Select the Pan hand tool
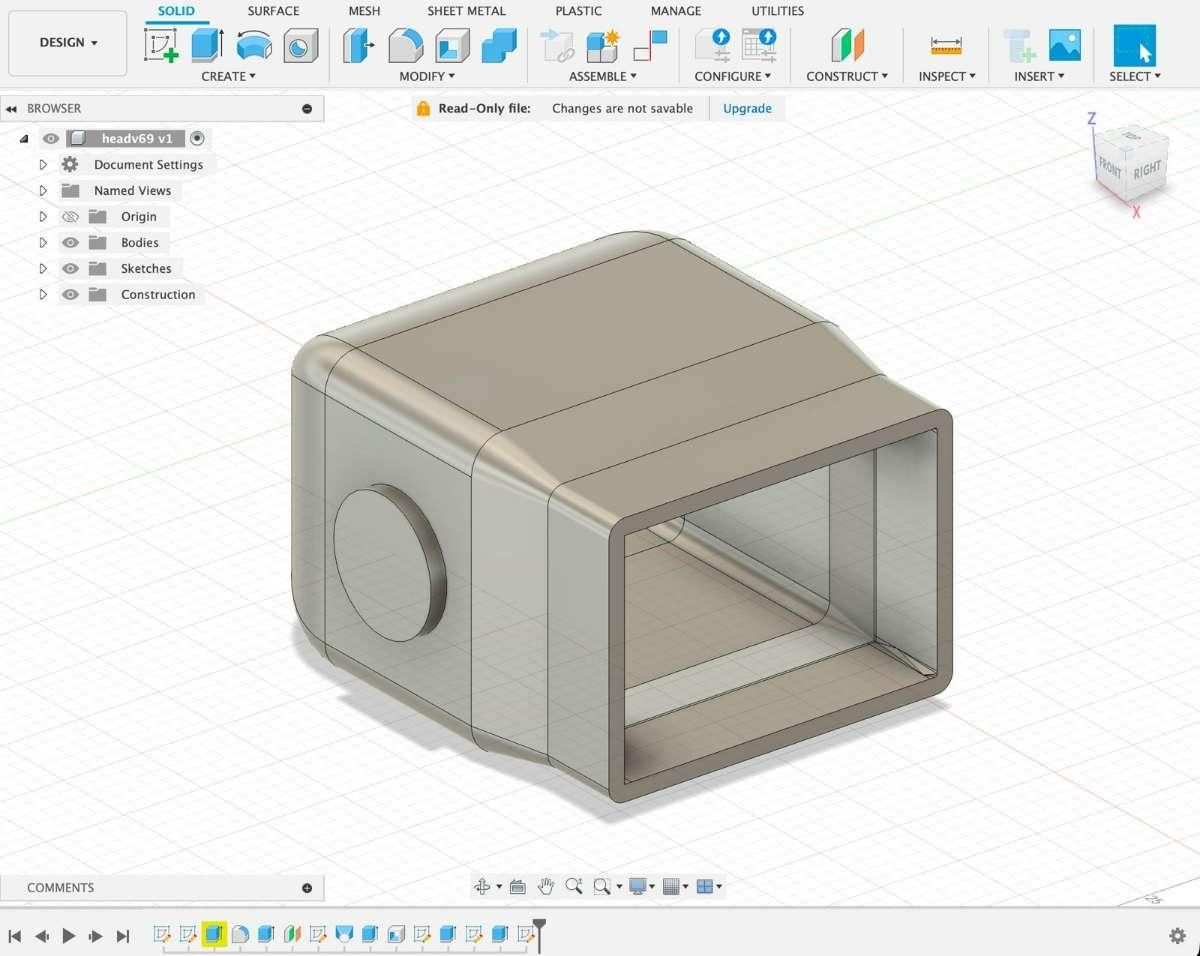This screenshot has width=1200, height=956. click(545, 886)
